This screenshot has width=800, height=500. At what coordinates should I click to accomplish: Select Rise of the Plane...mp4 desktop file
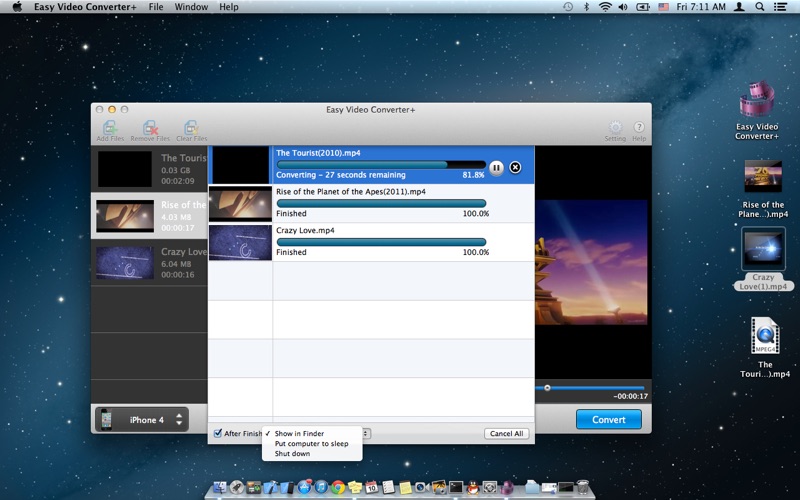tap(763, 189)
